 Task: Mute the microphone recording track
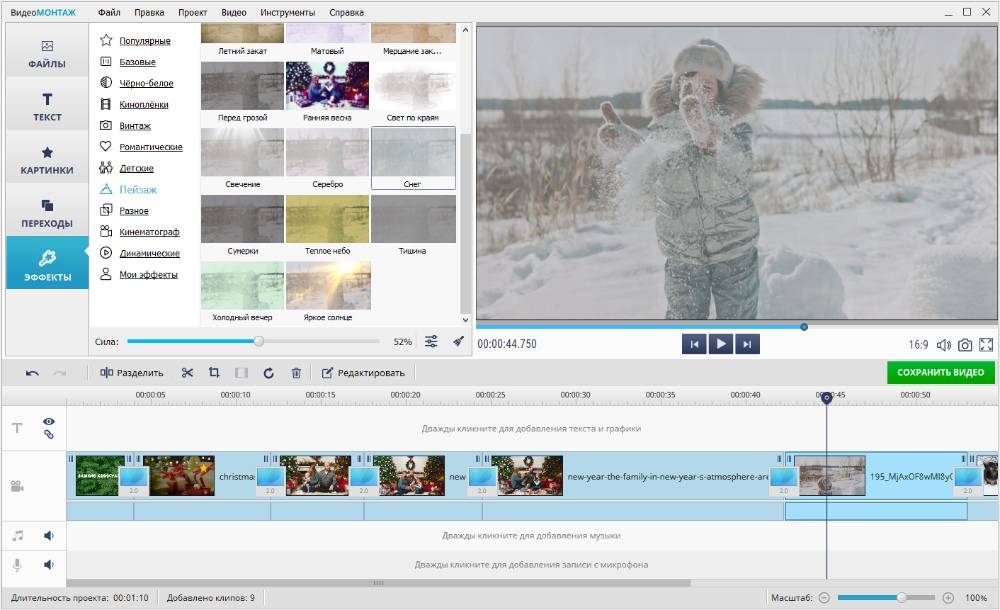[x=48, y=565]
